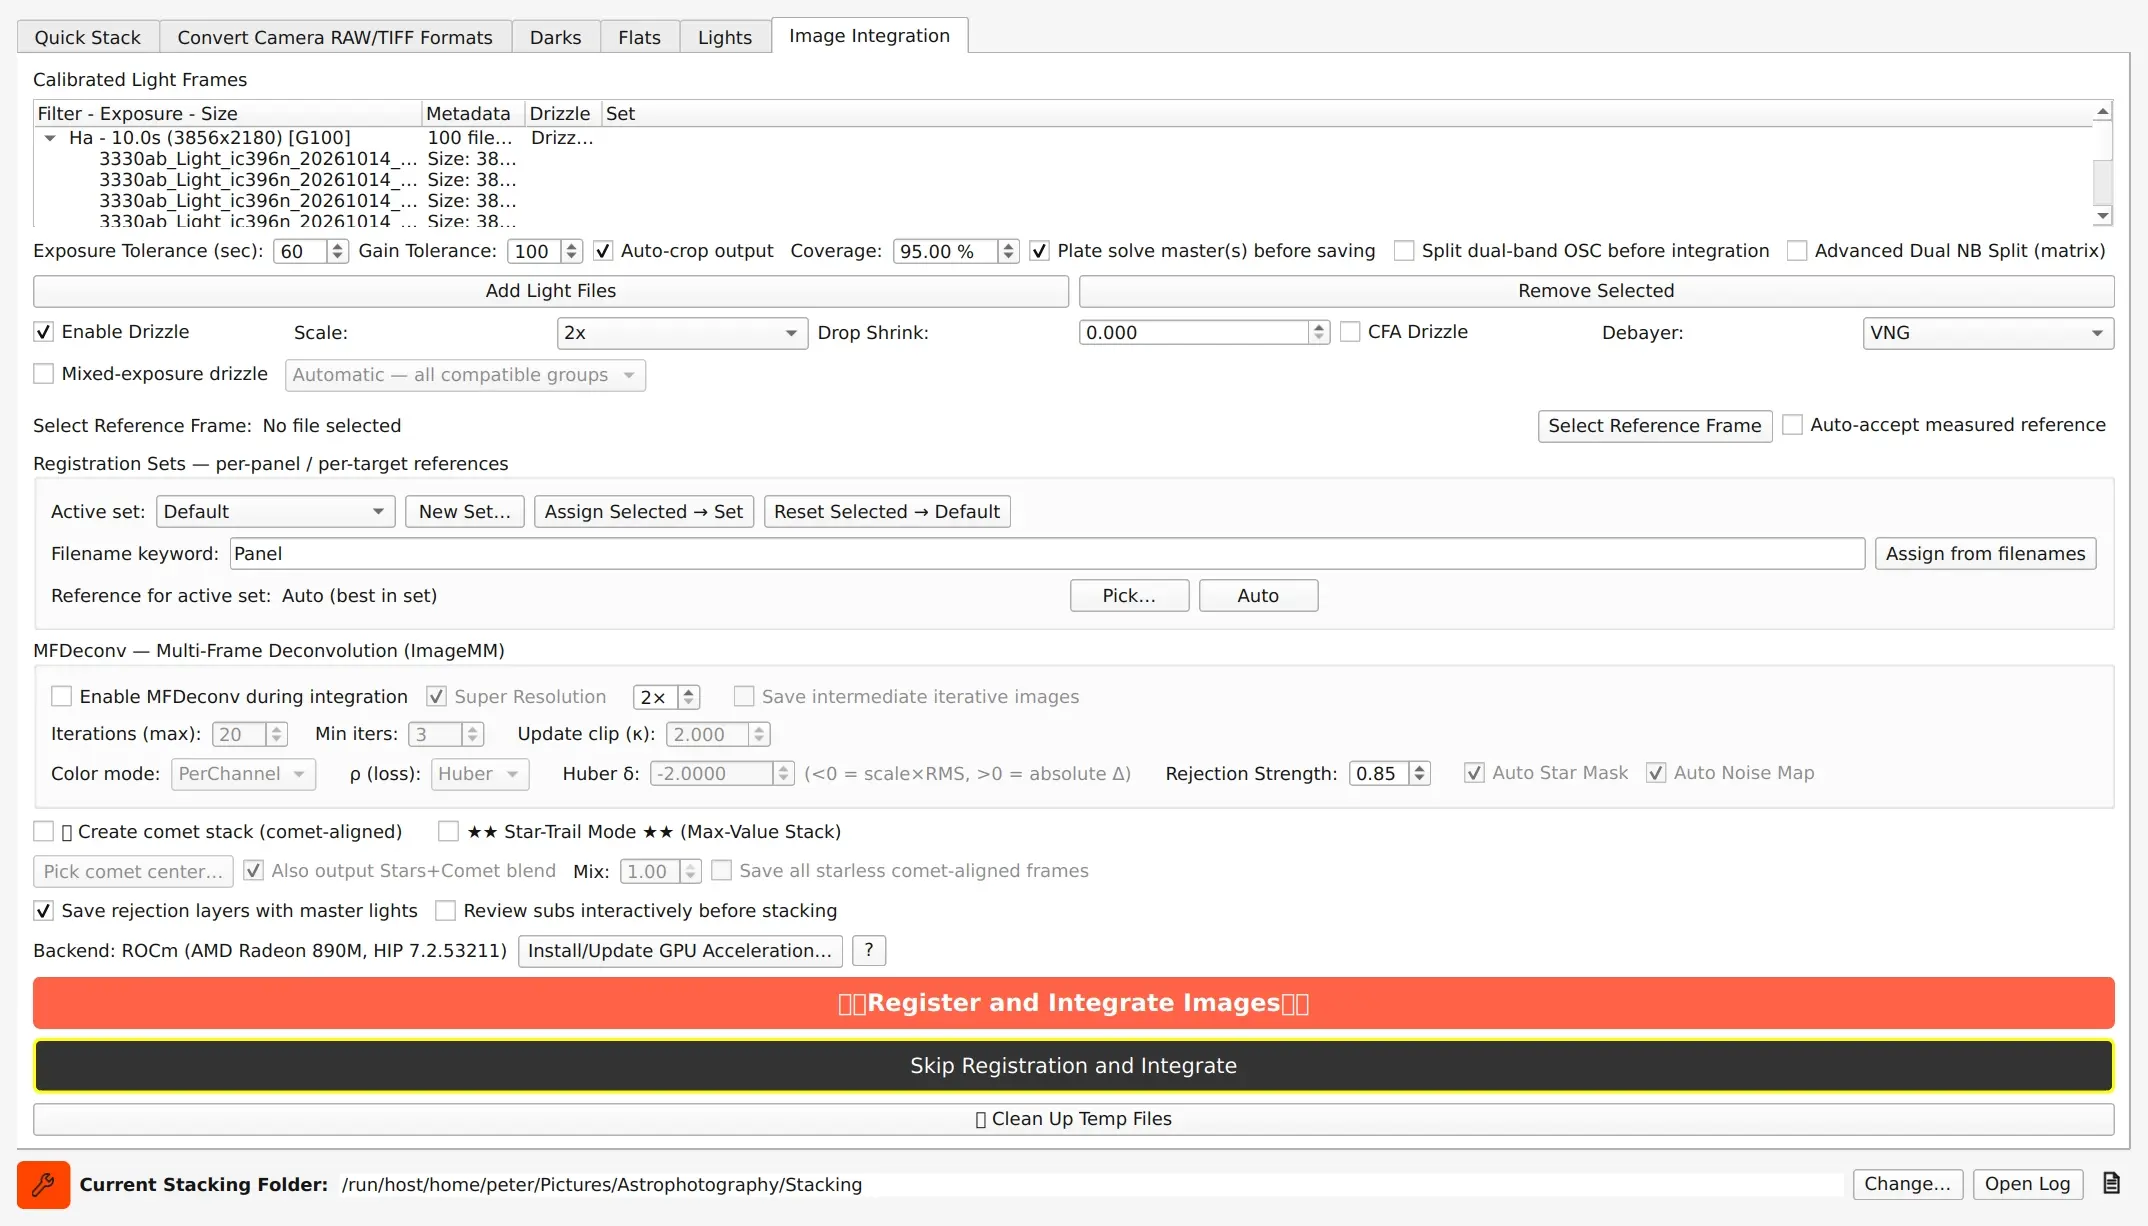The height and width of the screenshot is (1226, 2148).
Task: Open the Quick Stack tab
Action: pyautogui.click(x=88, y=37)
